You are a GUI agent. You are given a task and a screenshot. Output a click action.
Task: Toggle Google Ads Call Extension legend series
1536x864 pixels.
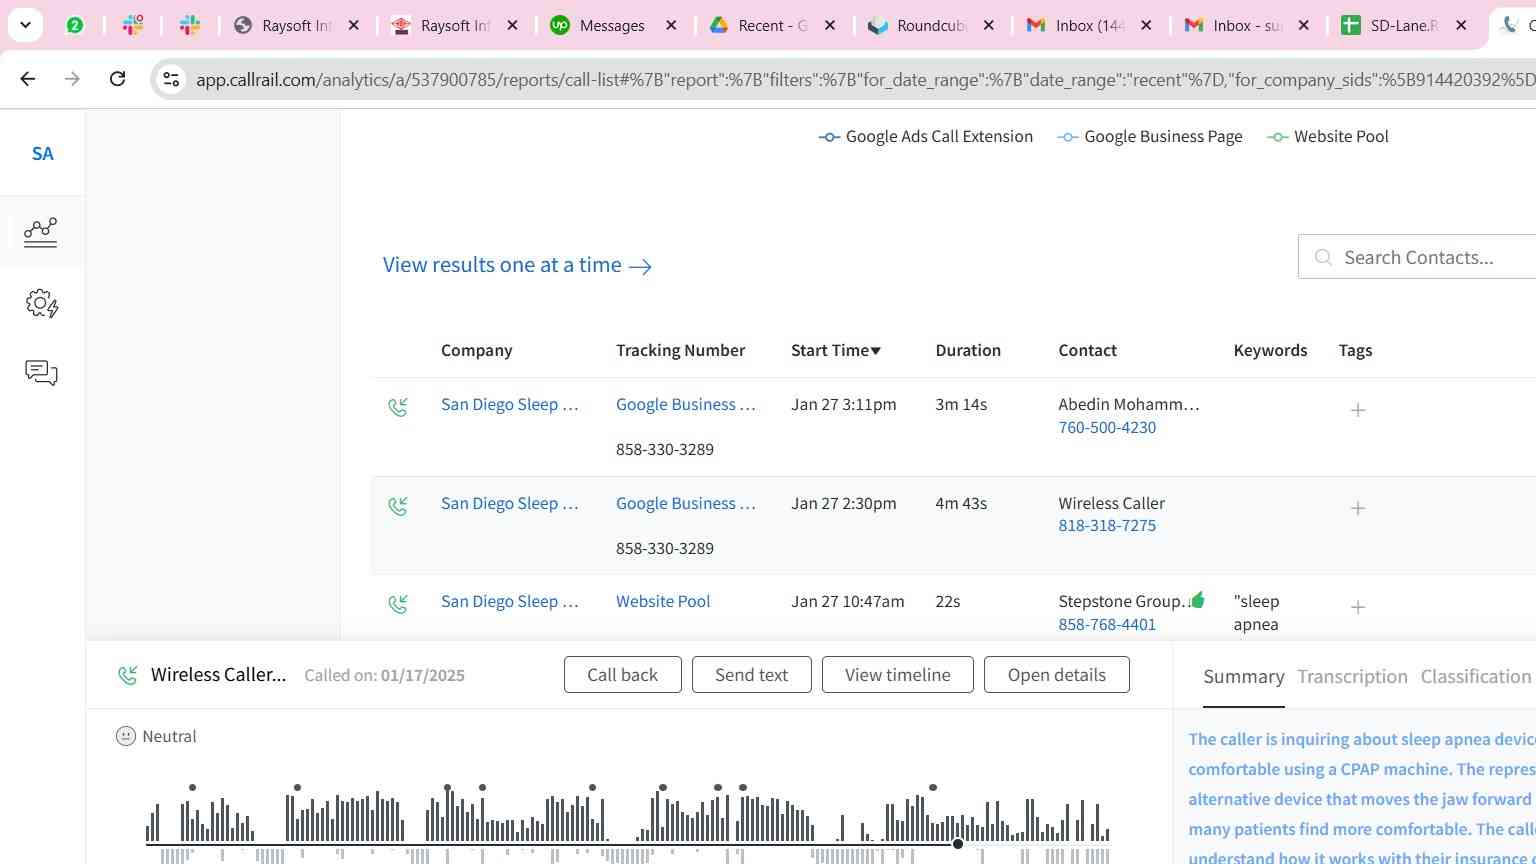tap(926, 137)
